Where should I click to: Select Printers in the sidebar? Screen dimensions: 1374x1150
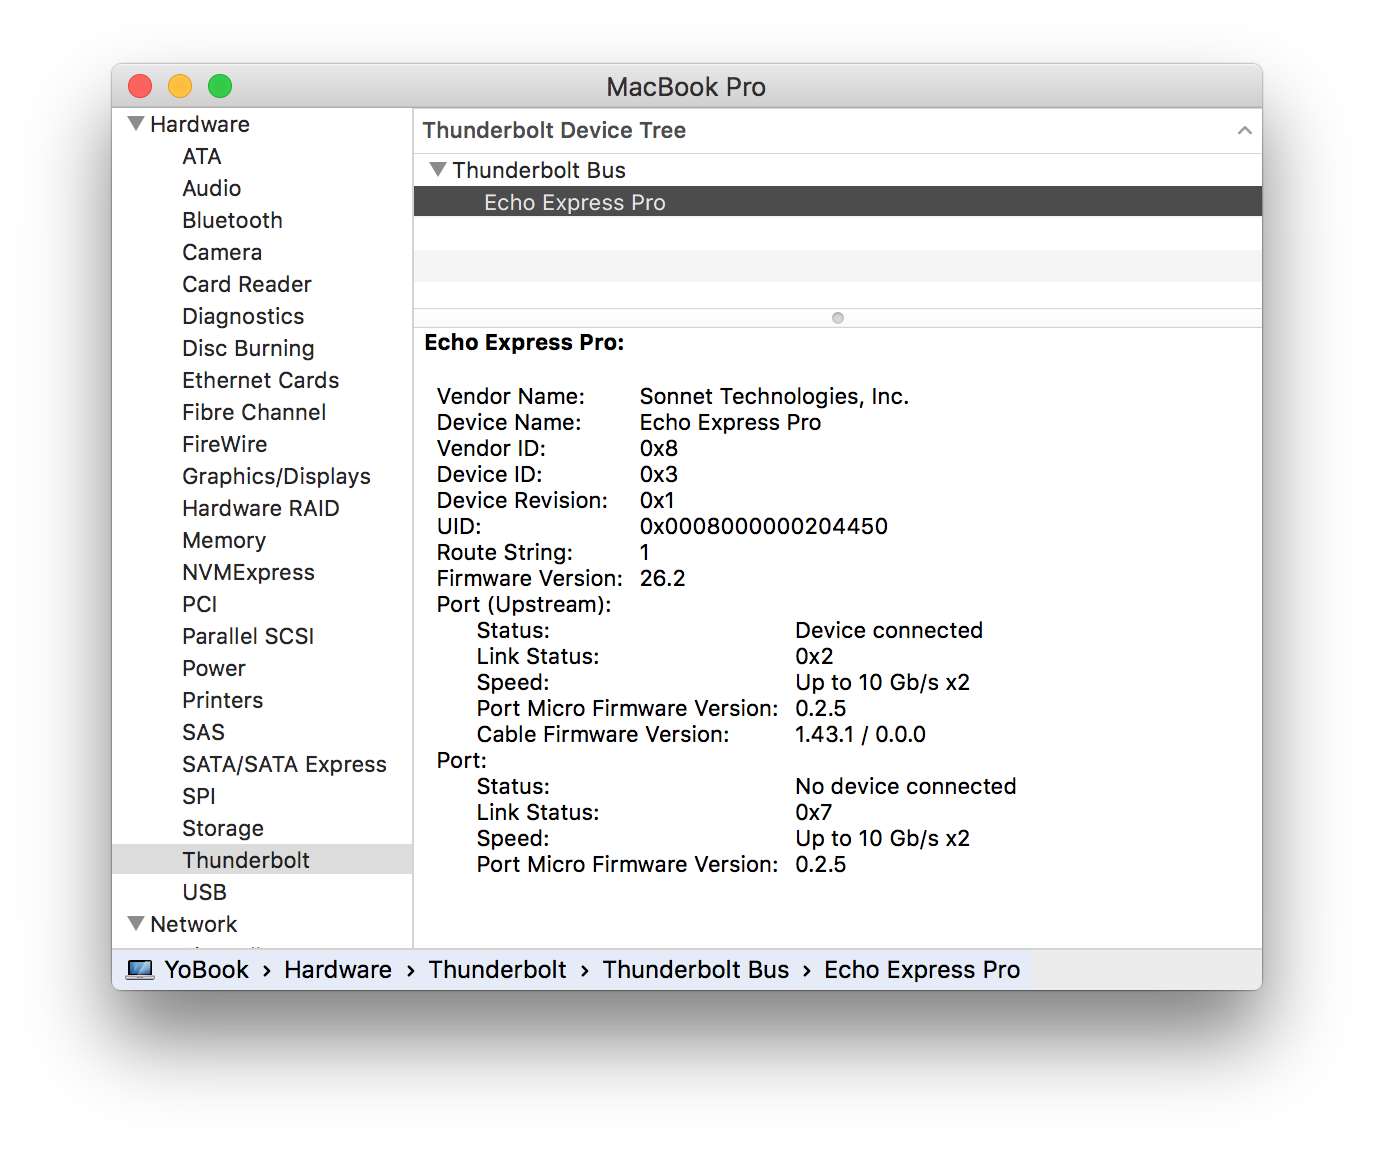[x=222, y=700]
